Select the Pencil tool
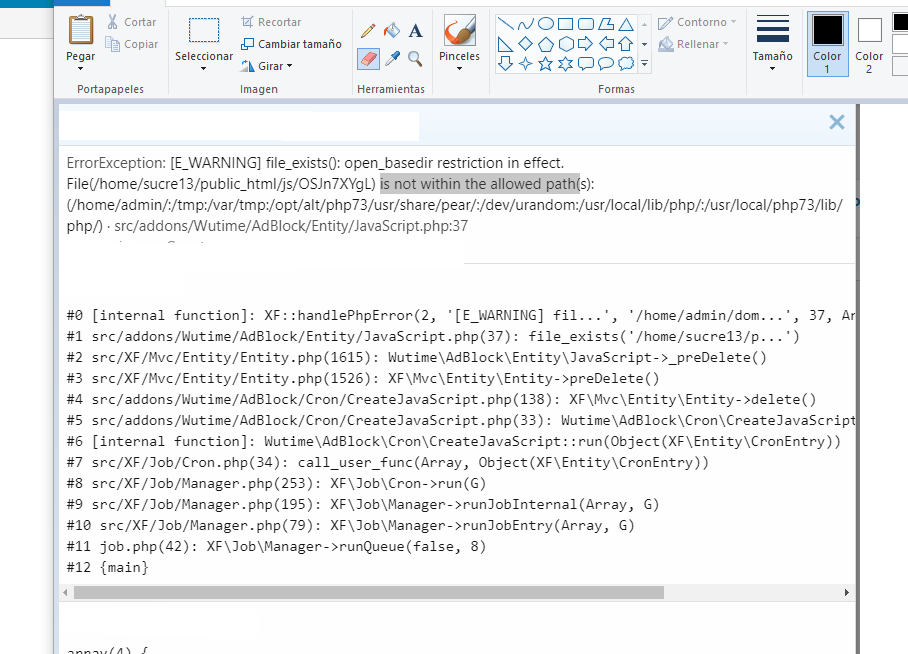 click(368, 31)
